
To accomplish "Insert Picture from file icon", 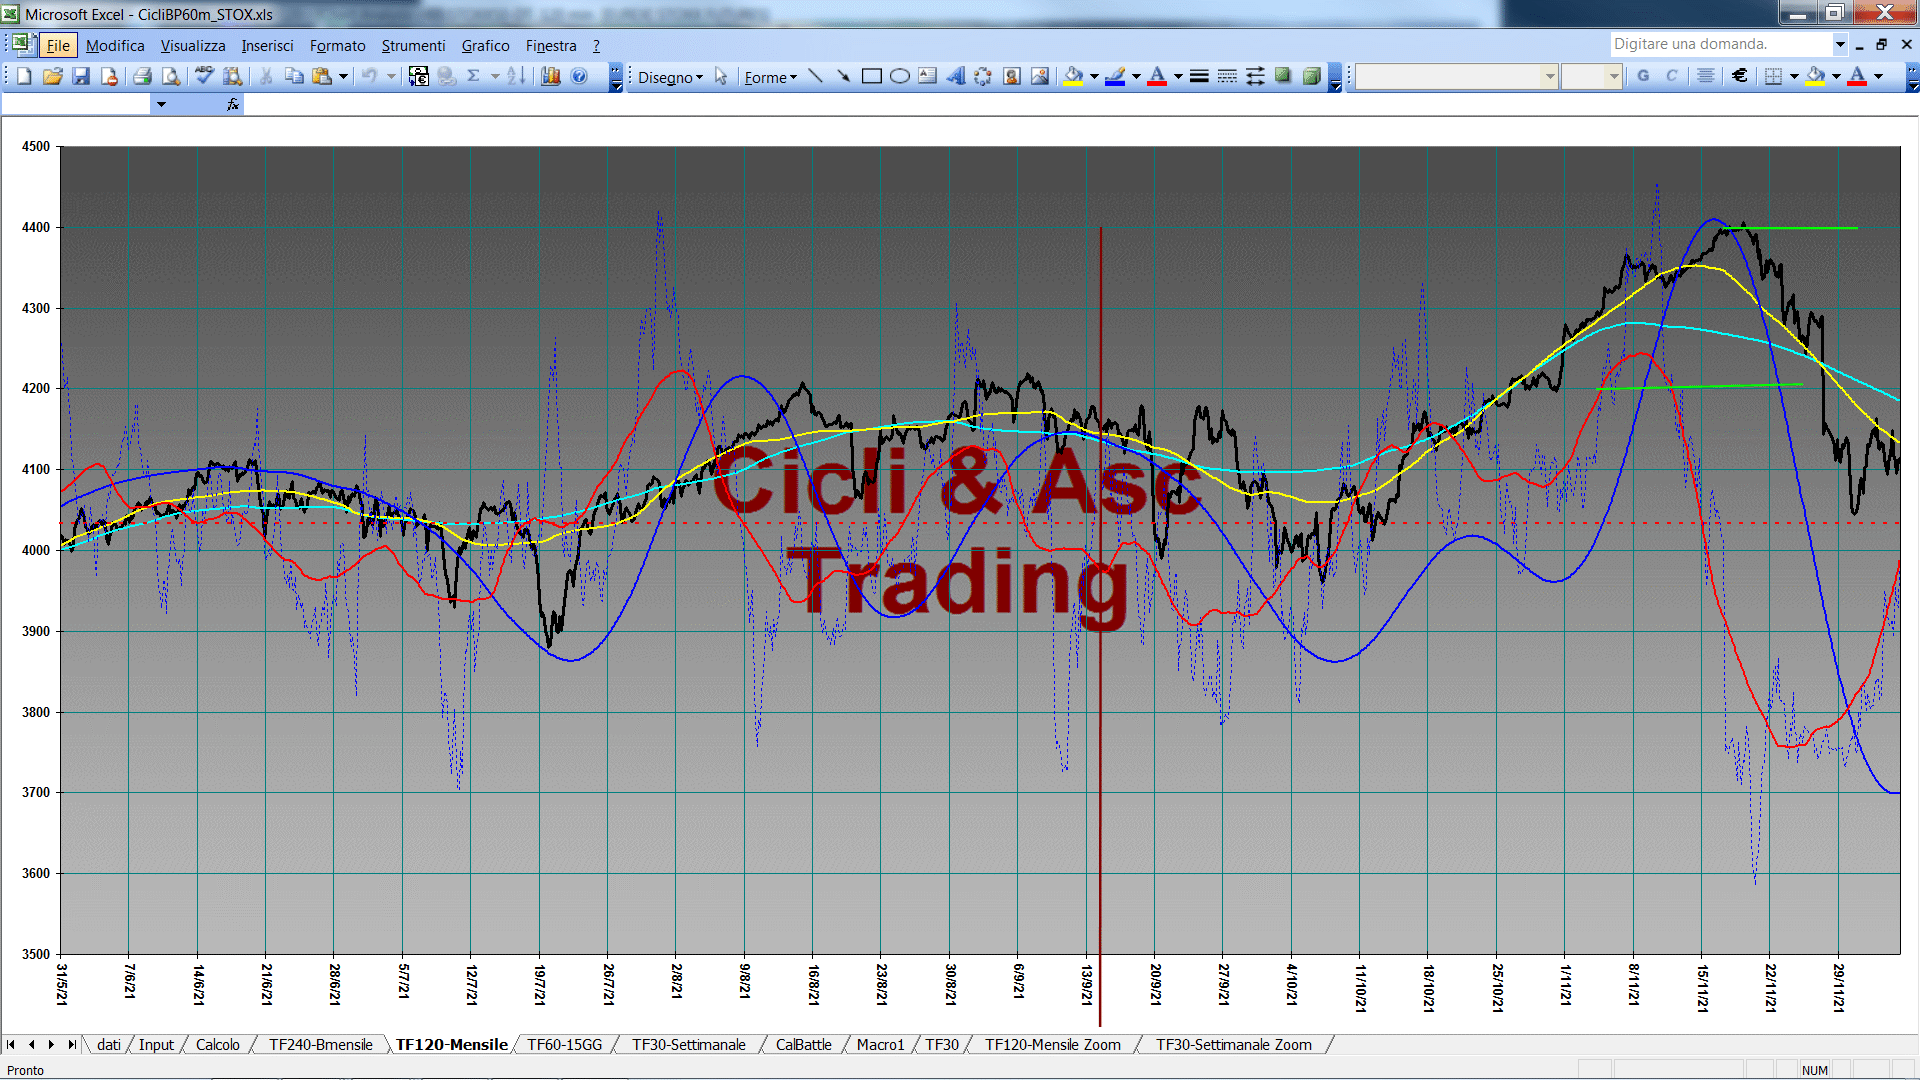I will (x=1040, y=76).
